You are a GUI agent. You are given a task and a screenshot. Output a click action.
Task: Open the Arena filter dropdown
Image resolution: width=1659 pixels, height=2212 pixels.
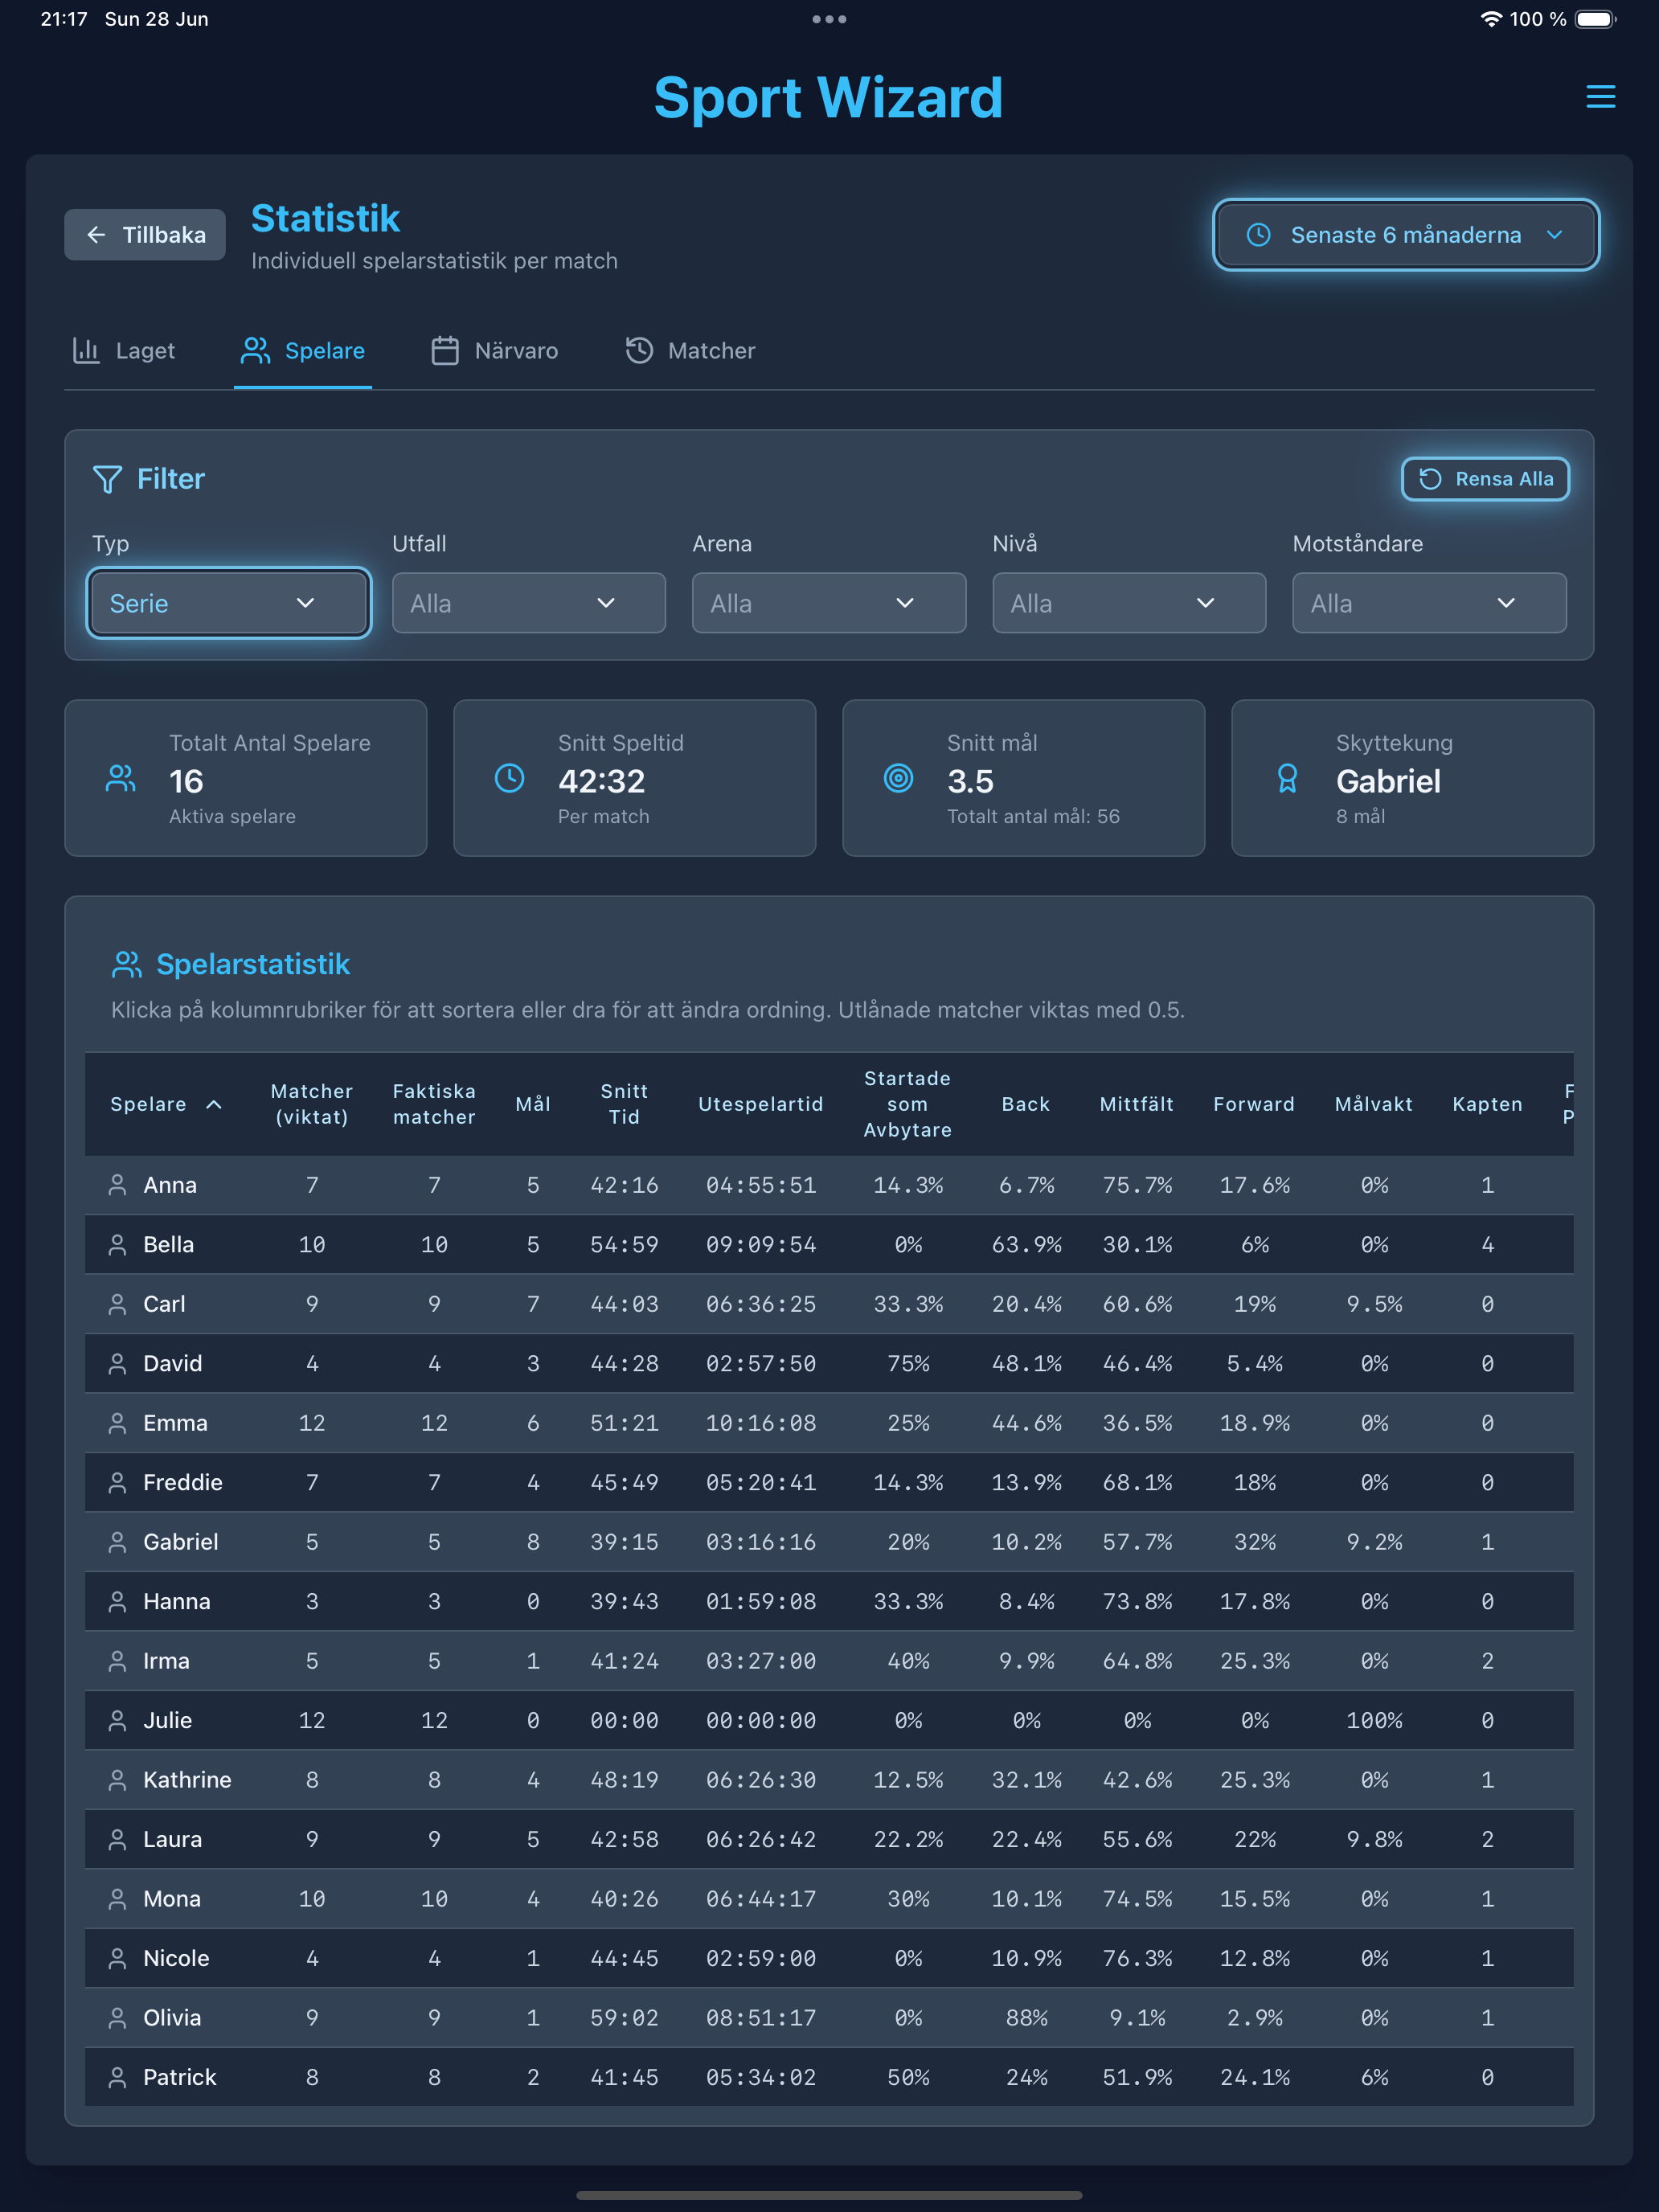pos(829,603)
